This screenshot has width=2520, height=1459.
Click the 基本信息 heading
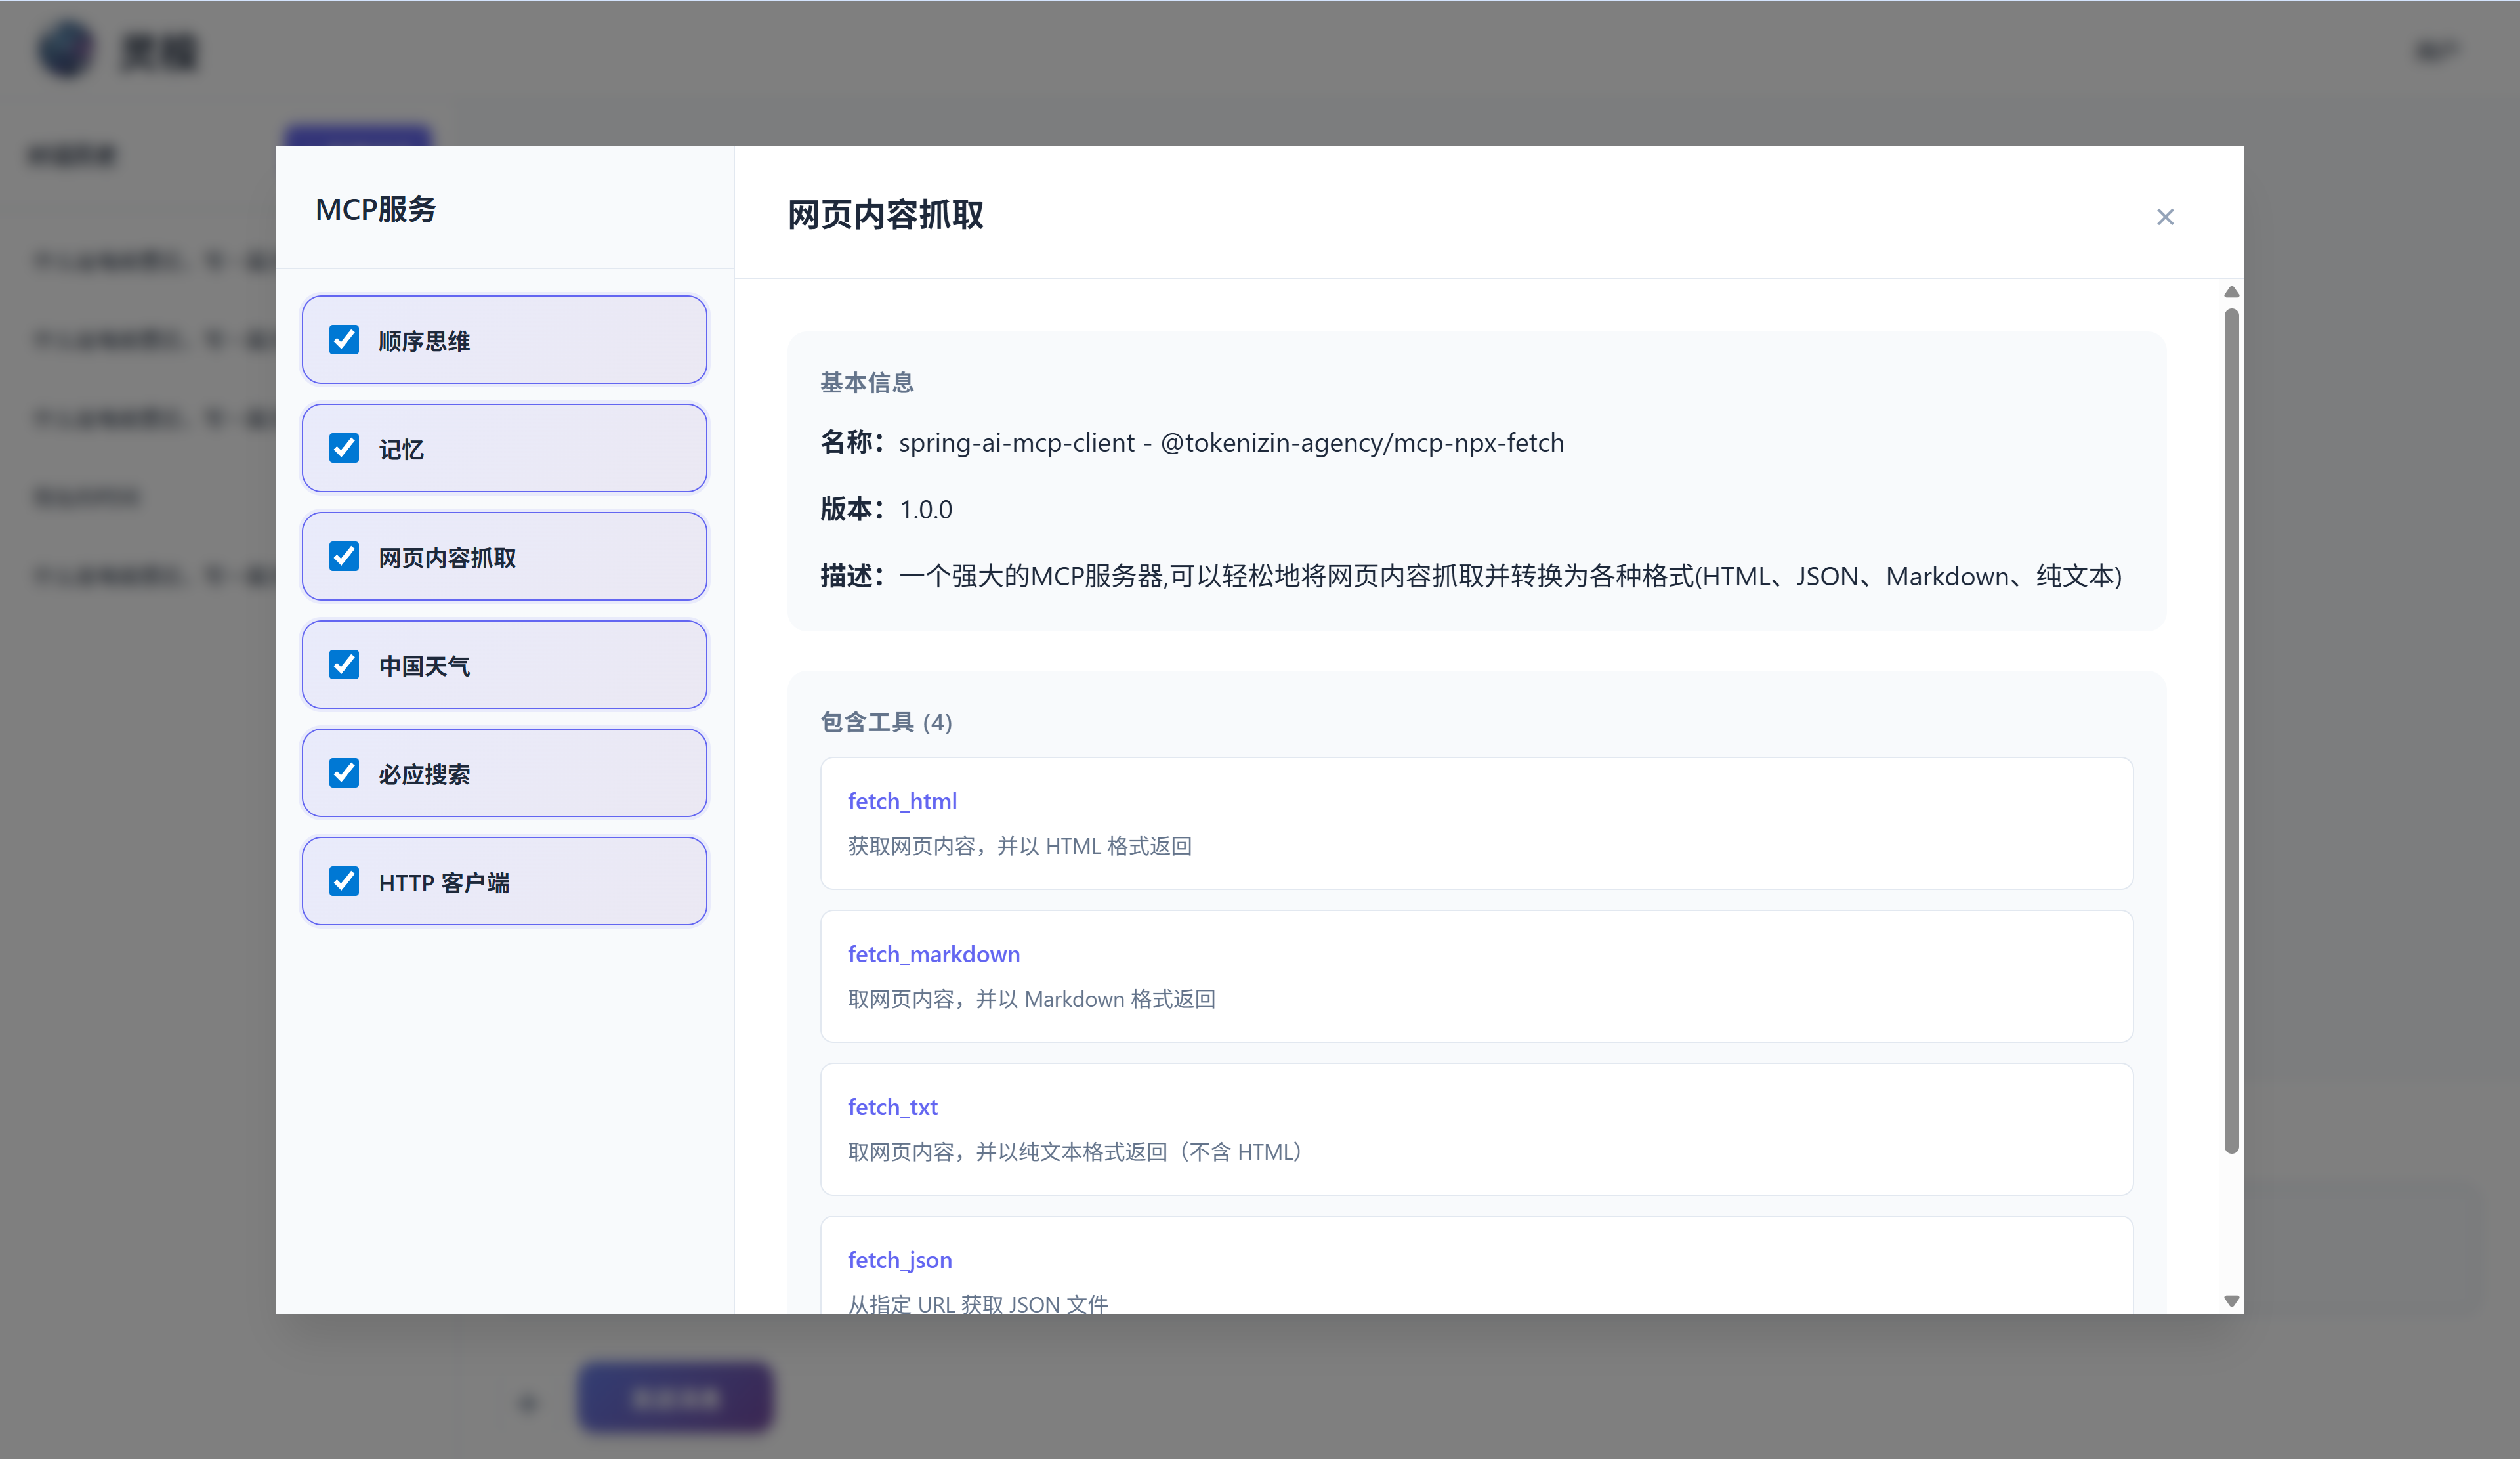[x=867, y=383]
